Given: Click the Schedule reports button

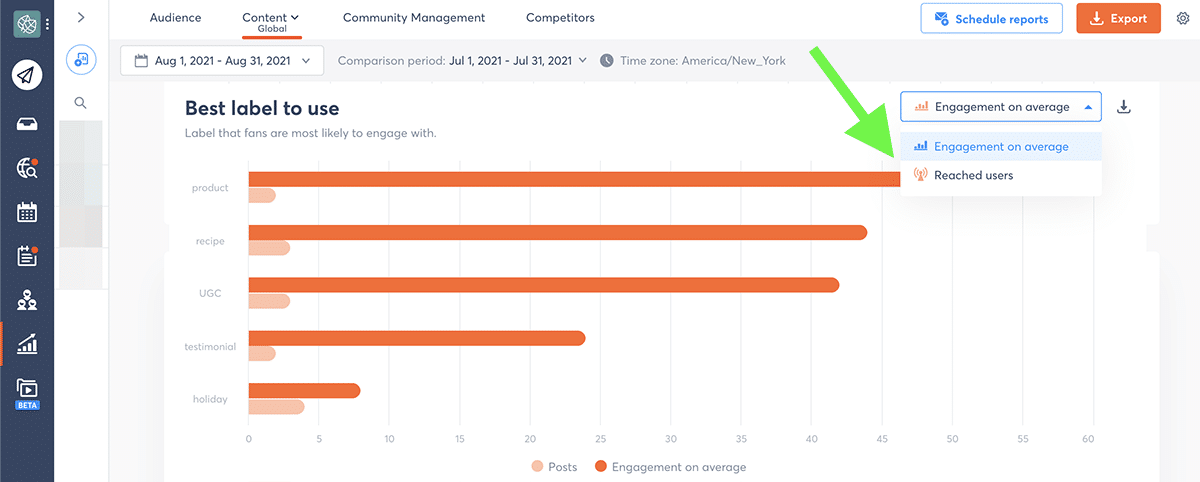Looking at the screenshot, I should [991, 19].
